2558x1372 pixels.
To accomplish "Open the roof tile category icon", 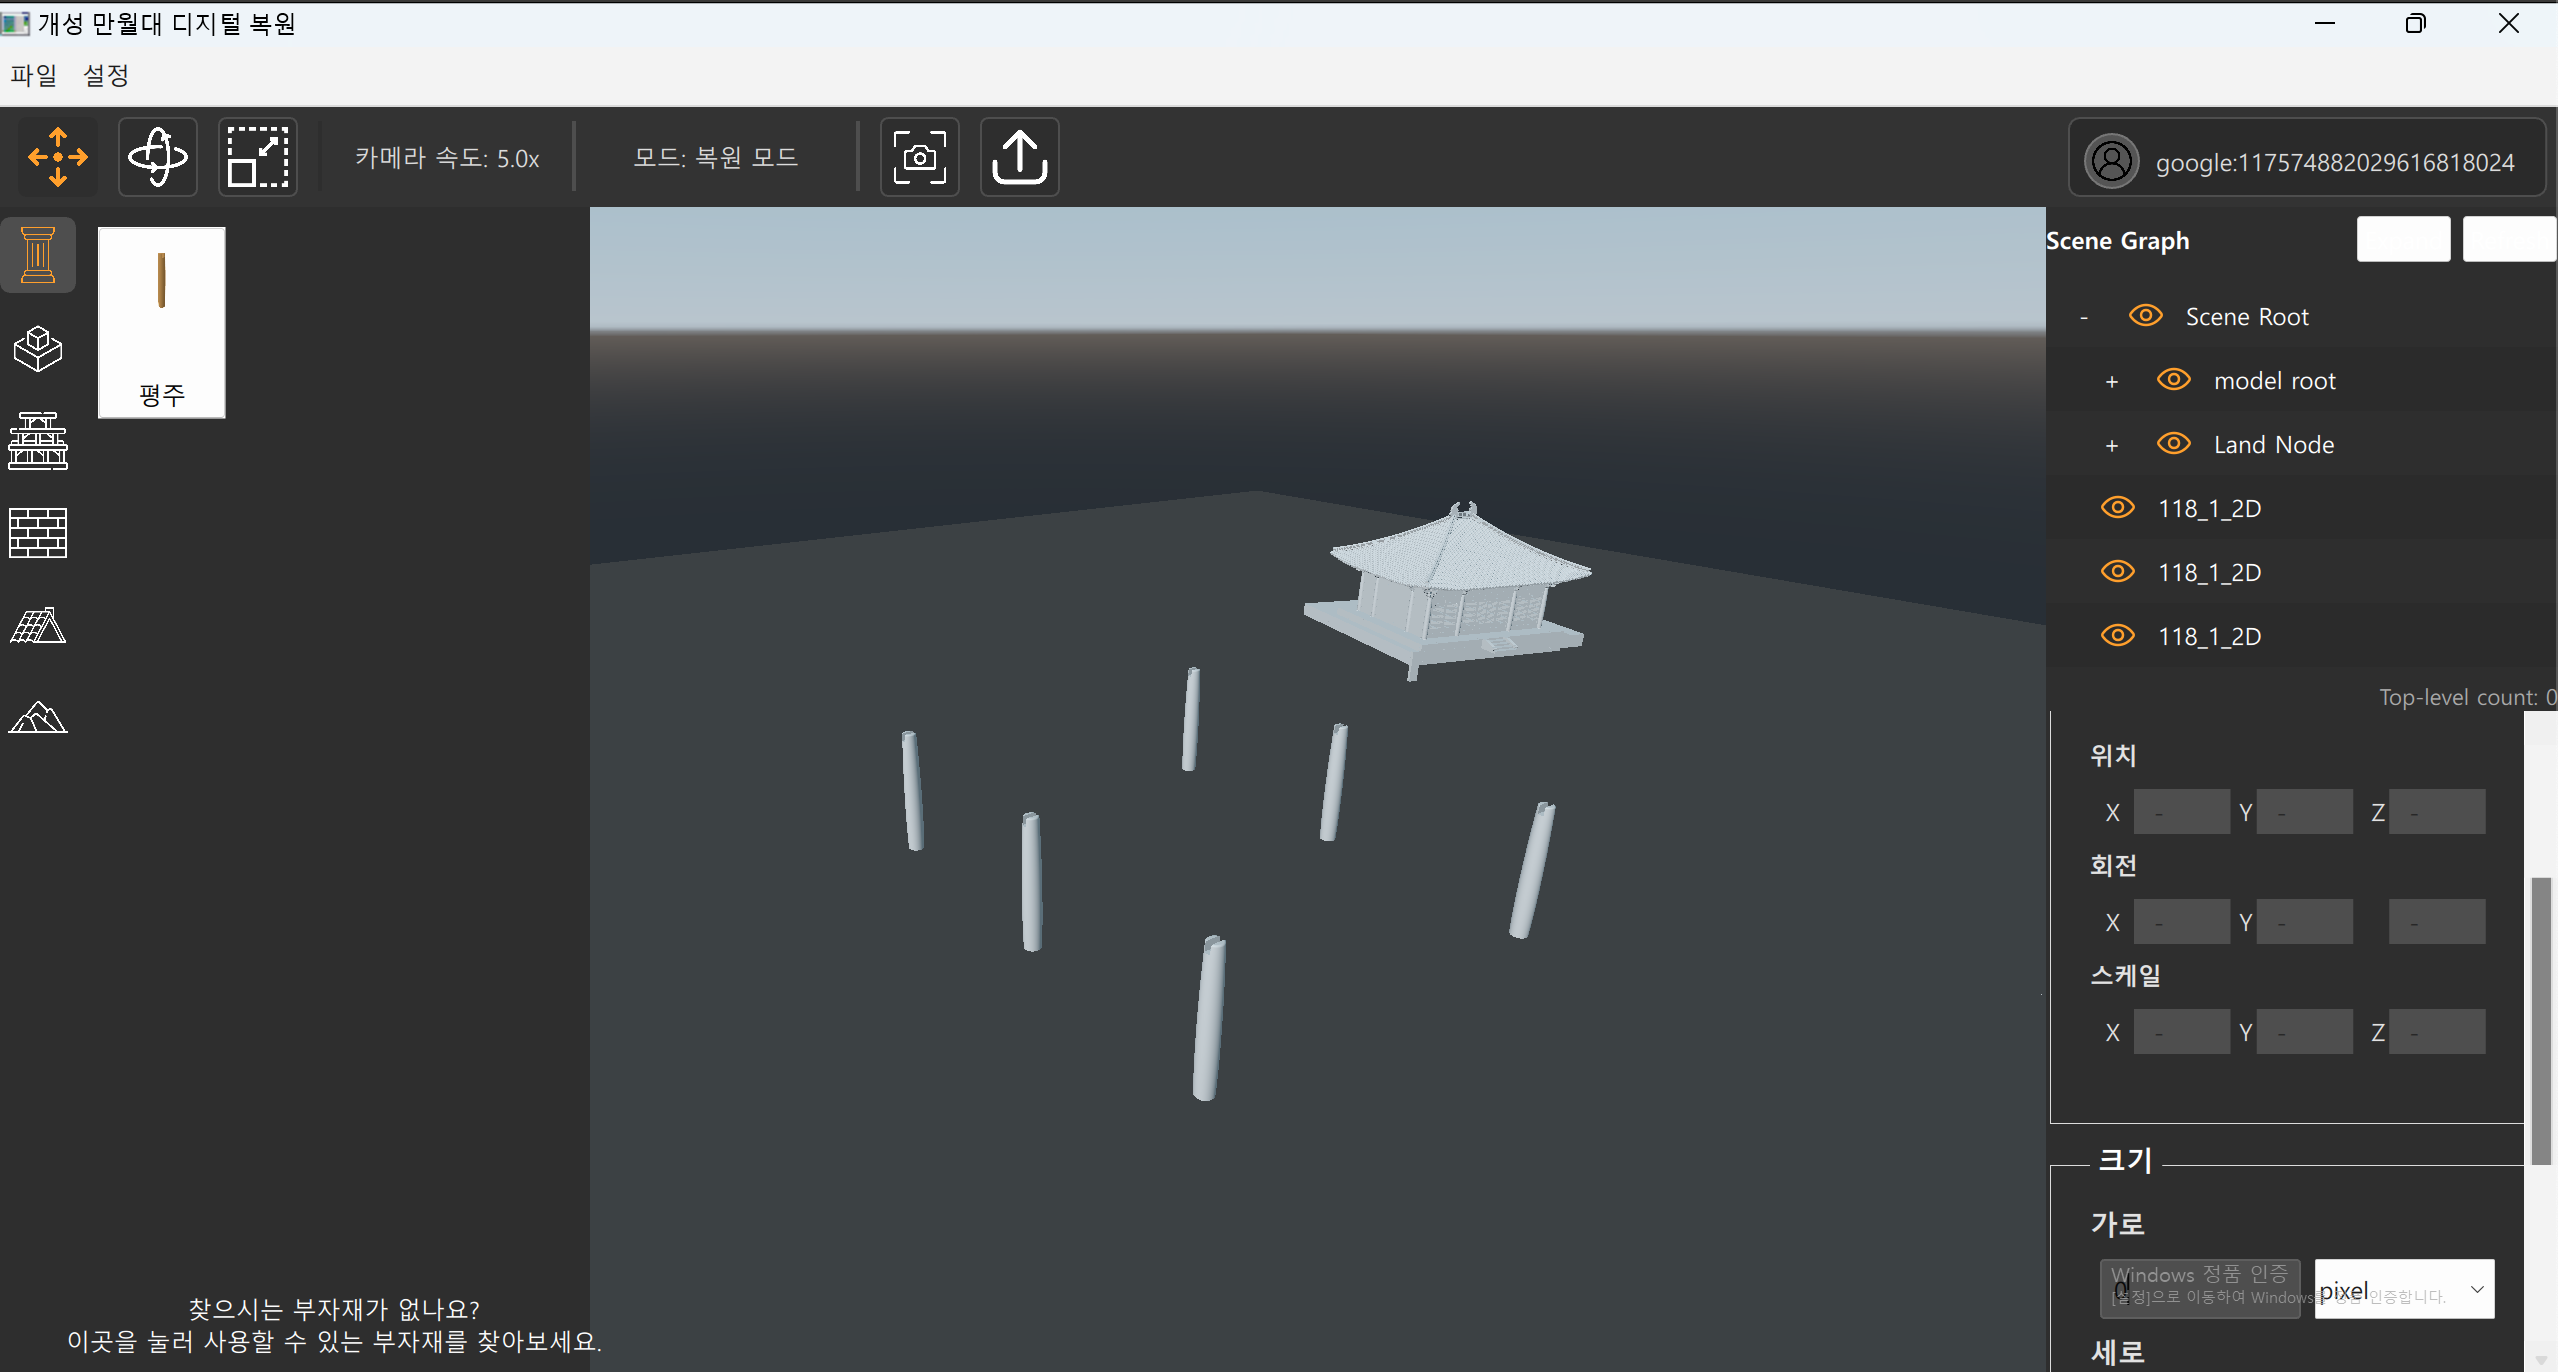I will click(38, 625).
